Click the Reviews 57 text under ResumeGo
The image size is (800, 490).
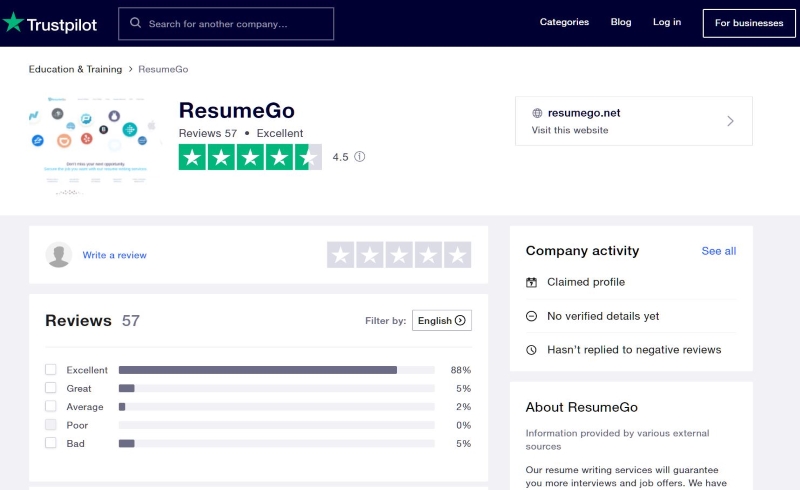[208, 133]
